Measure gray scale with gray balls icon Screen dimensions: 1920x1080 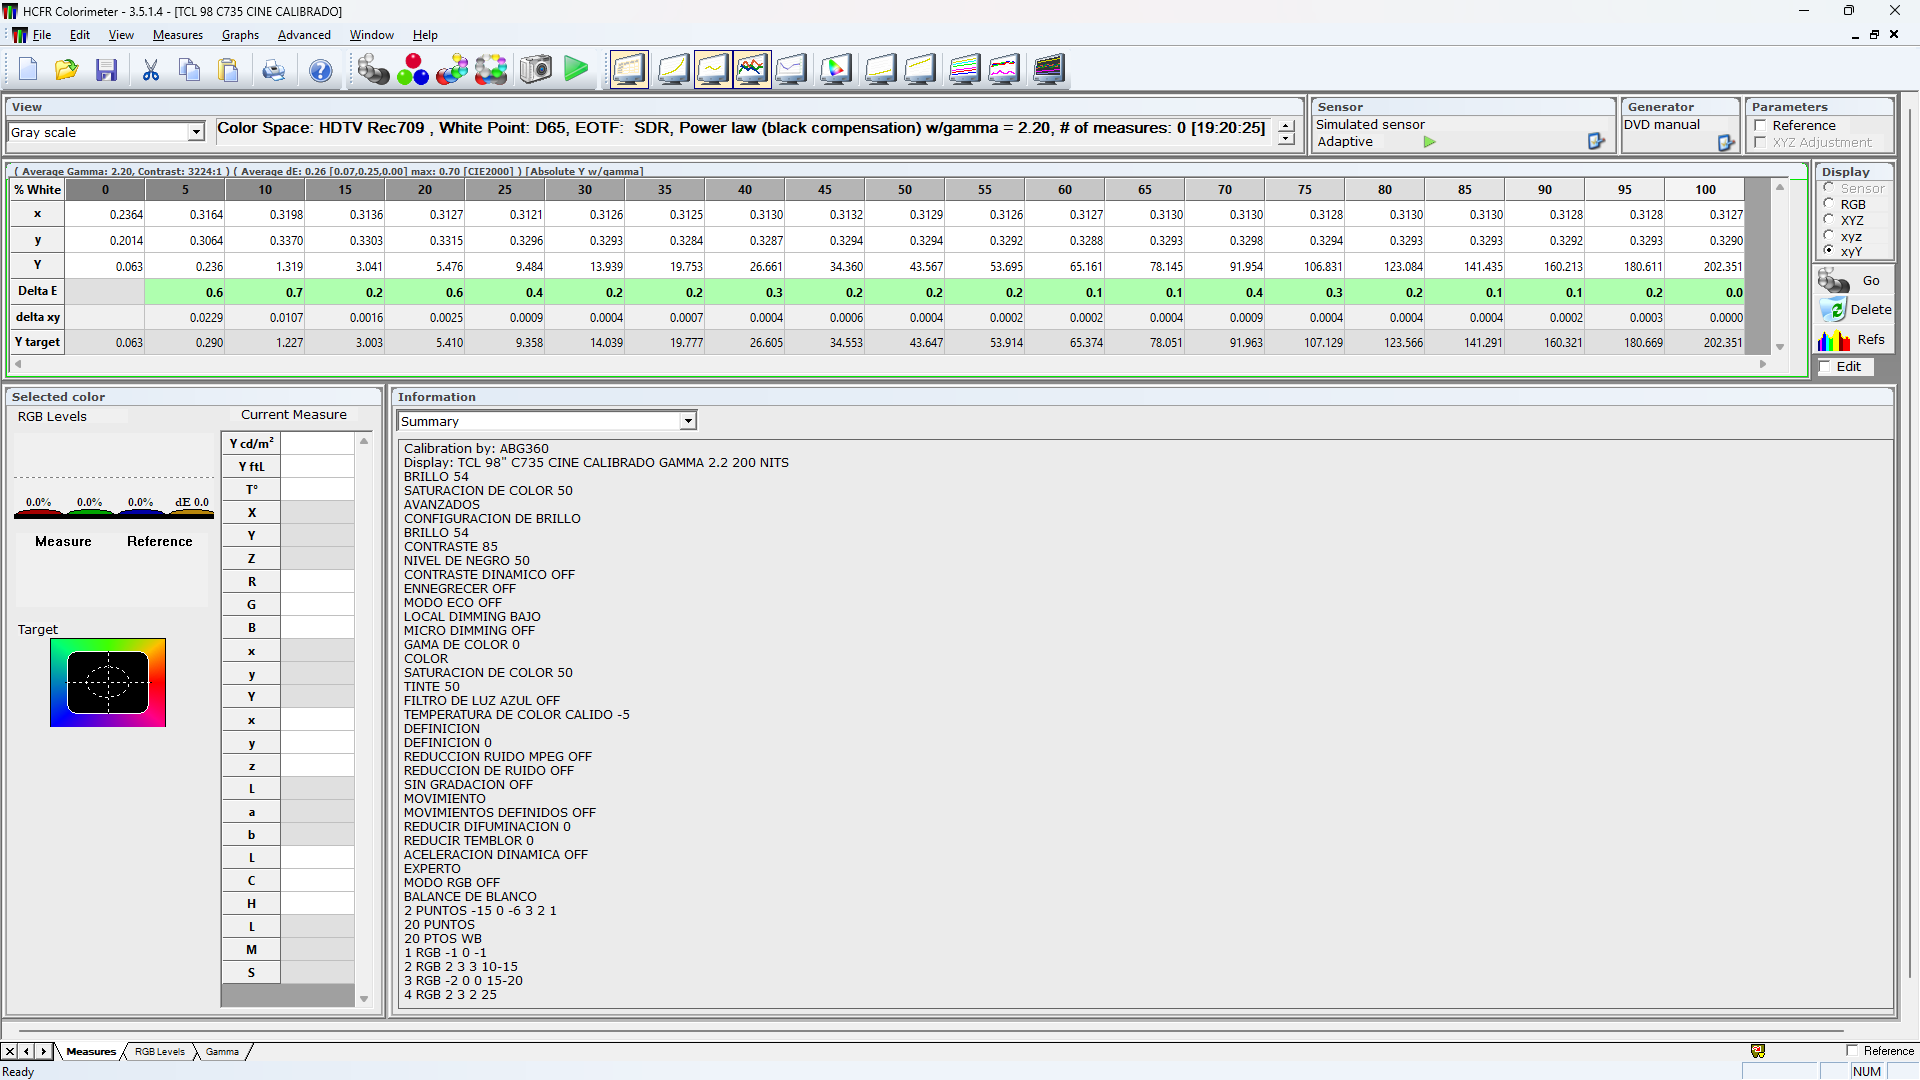point(373,70)
